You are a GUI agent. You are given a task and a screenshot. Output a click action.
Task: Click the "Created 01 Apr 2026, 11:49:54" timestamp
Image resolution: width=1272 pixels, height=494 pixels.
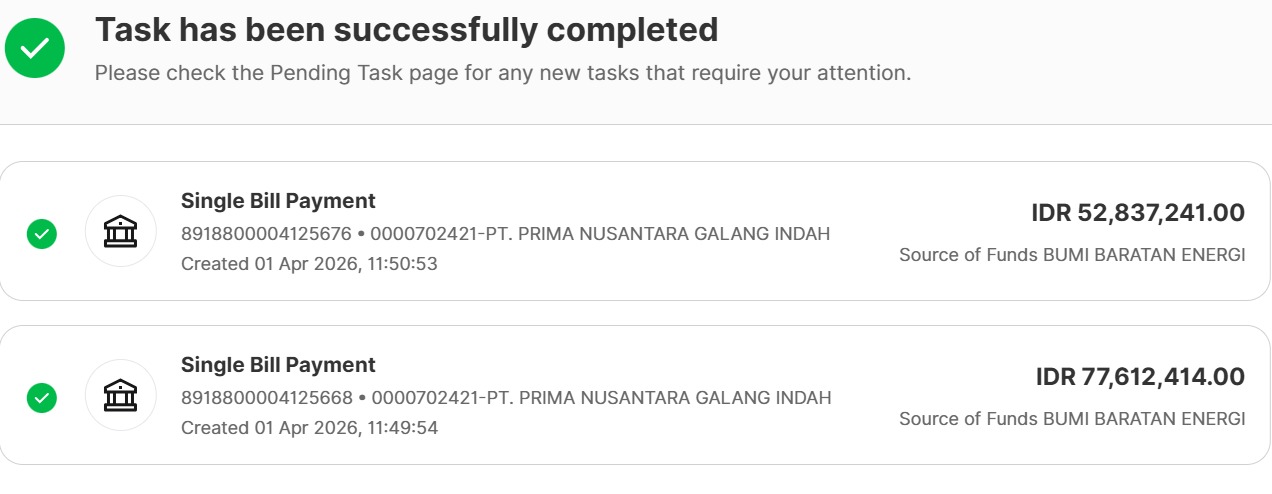point(309,428)
